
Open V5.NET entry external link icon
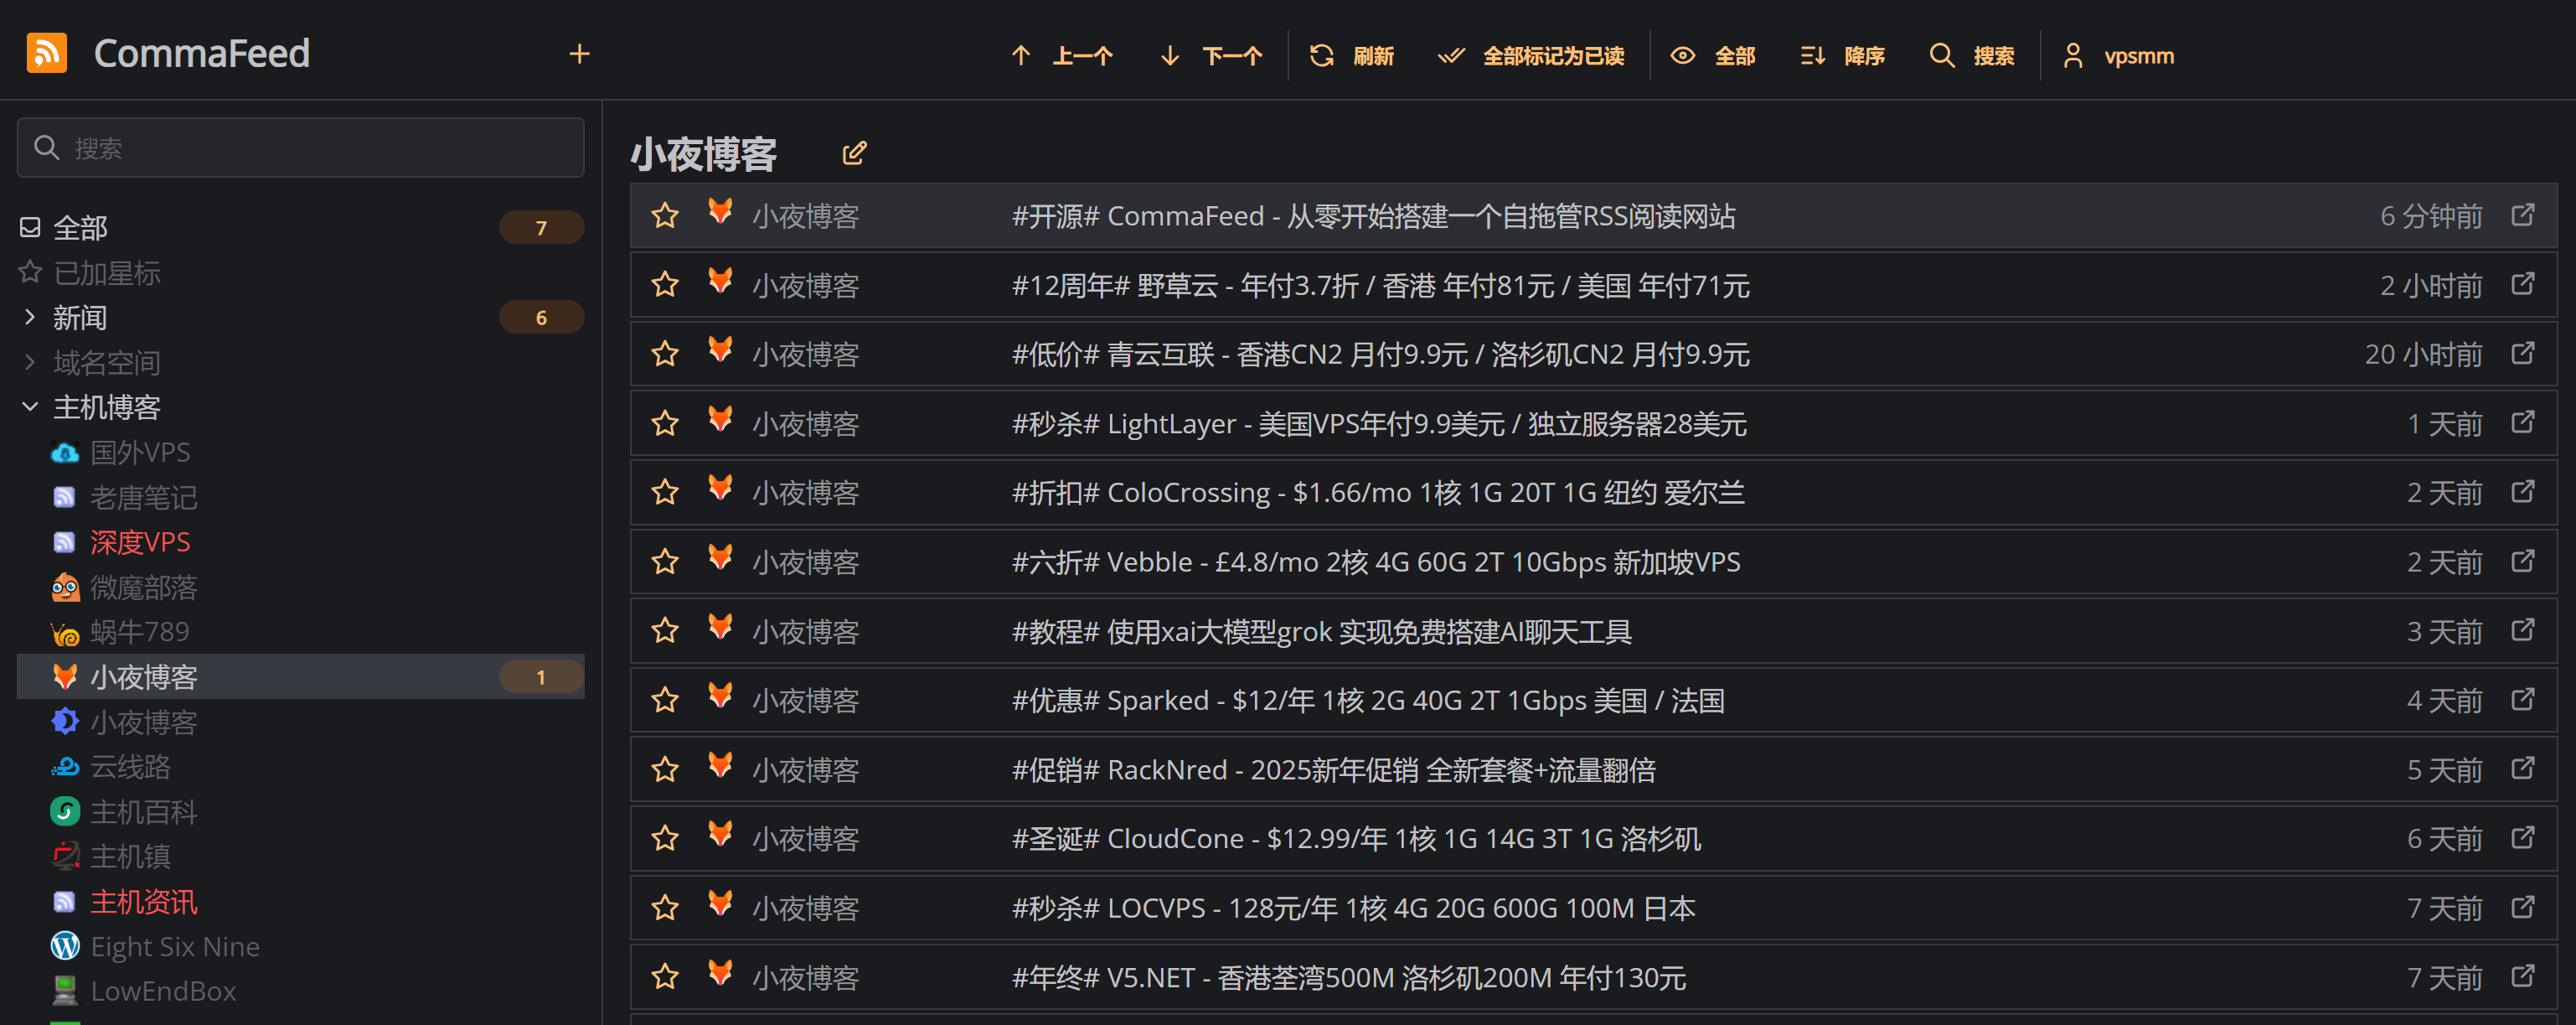tap(2523, 976)
